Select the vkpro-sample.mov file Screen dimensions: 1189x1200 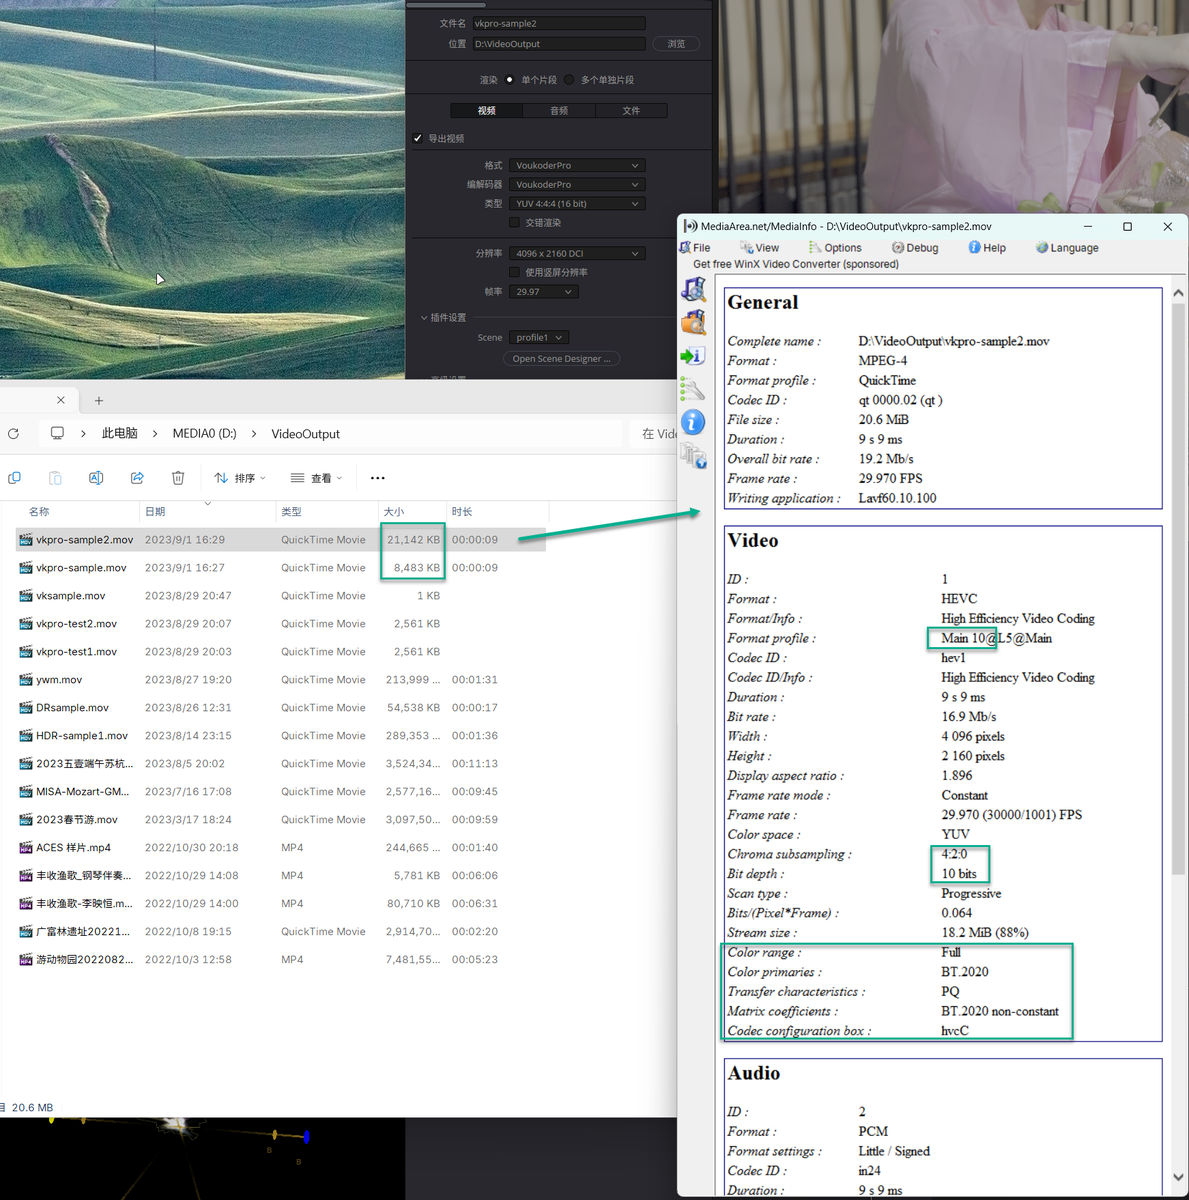tap(81, 568)
